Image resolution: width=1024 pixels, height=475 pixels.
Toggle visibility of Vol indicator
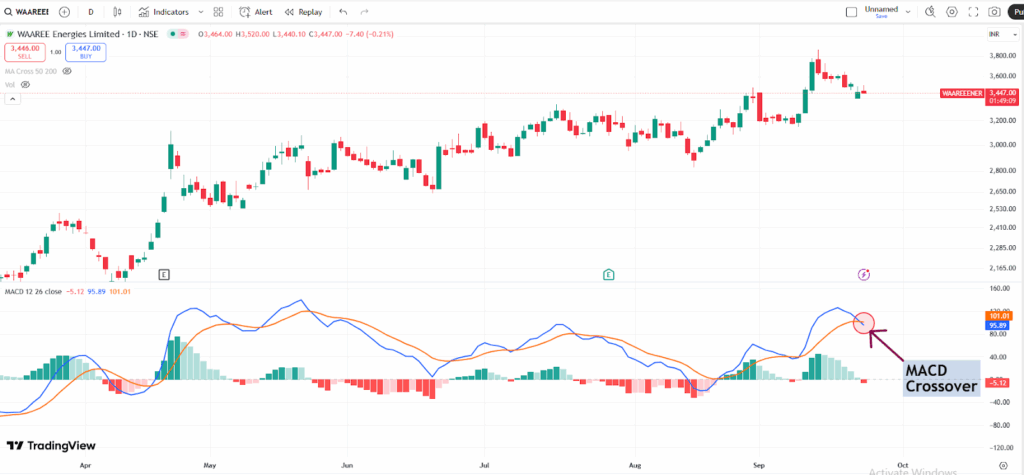tap(25, 85)
